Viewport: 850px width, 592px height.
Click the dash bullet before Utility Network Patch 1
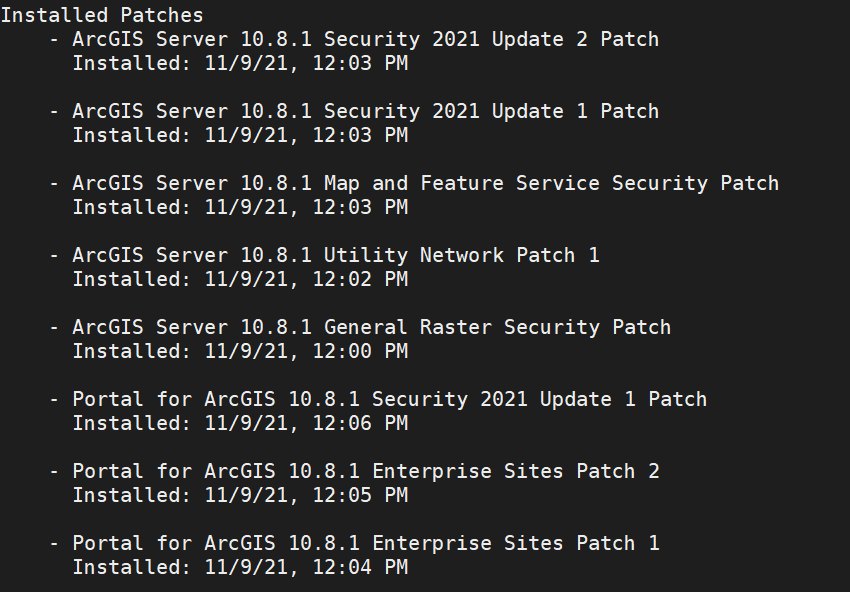point(54,255)
